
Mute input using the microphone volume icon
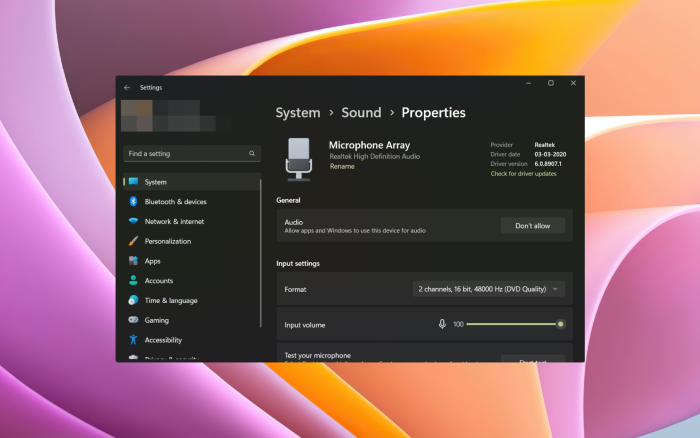tap(442, 324)
